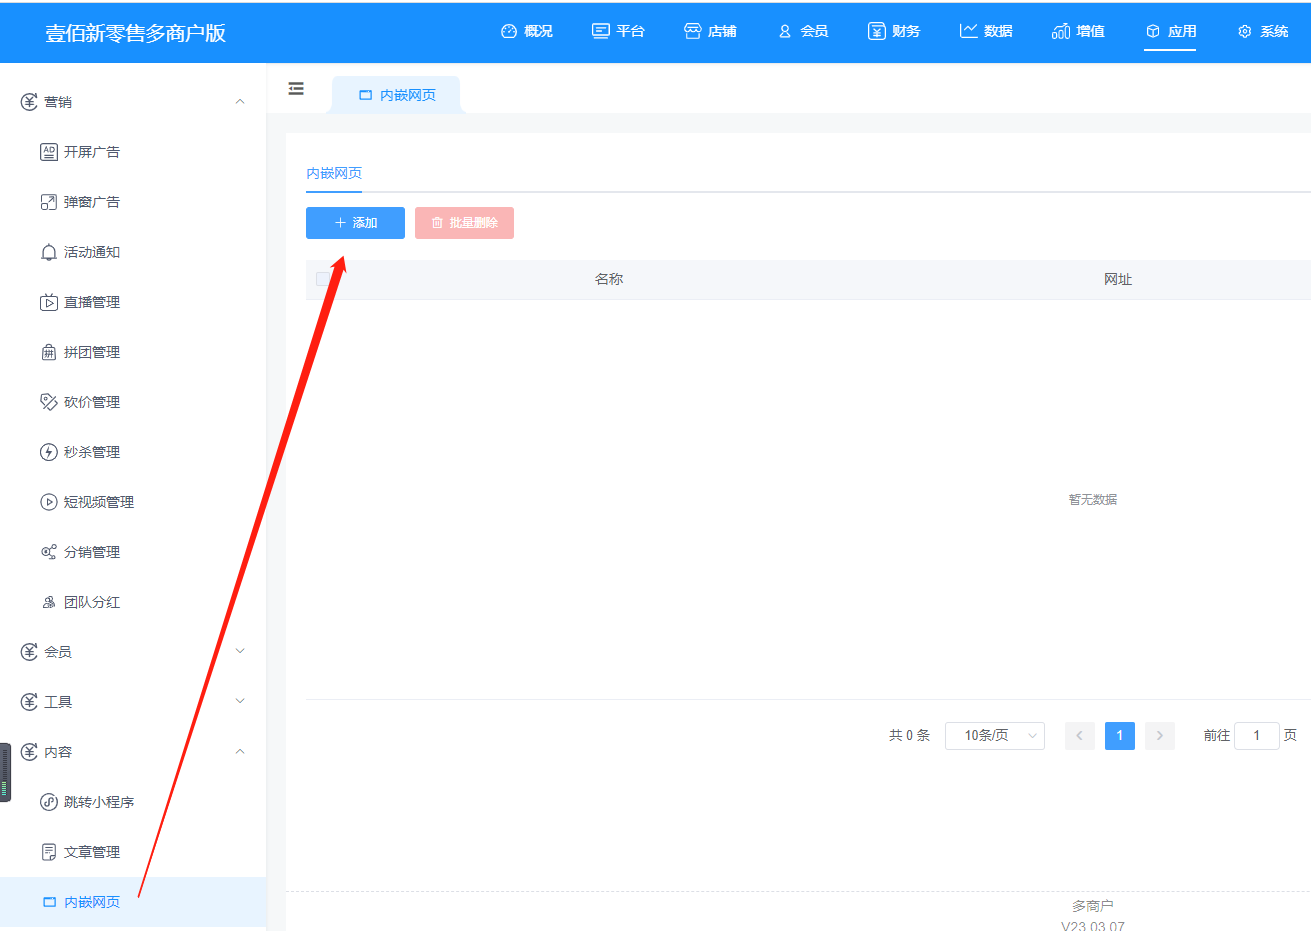Click the 财务 yen icon in the top bar
1311x931 pixels.
pos(876,31)
